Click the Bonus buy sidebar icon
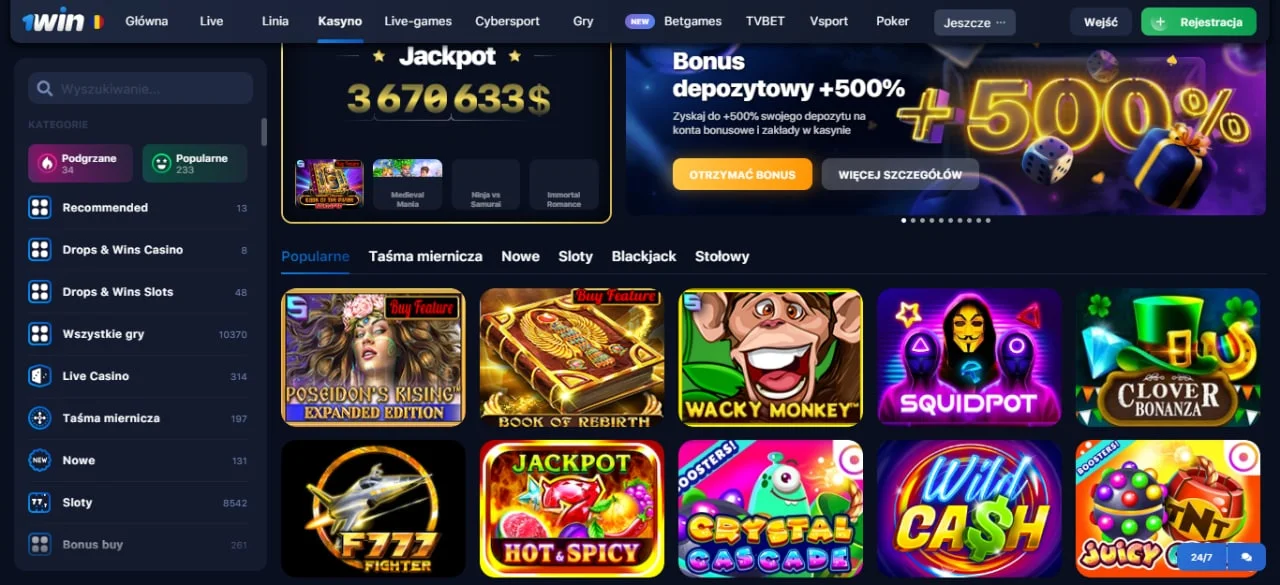Viewport: 1280px width, 585px height. (x=40, y=544)
